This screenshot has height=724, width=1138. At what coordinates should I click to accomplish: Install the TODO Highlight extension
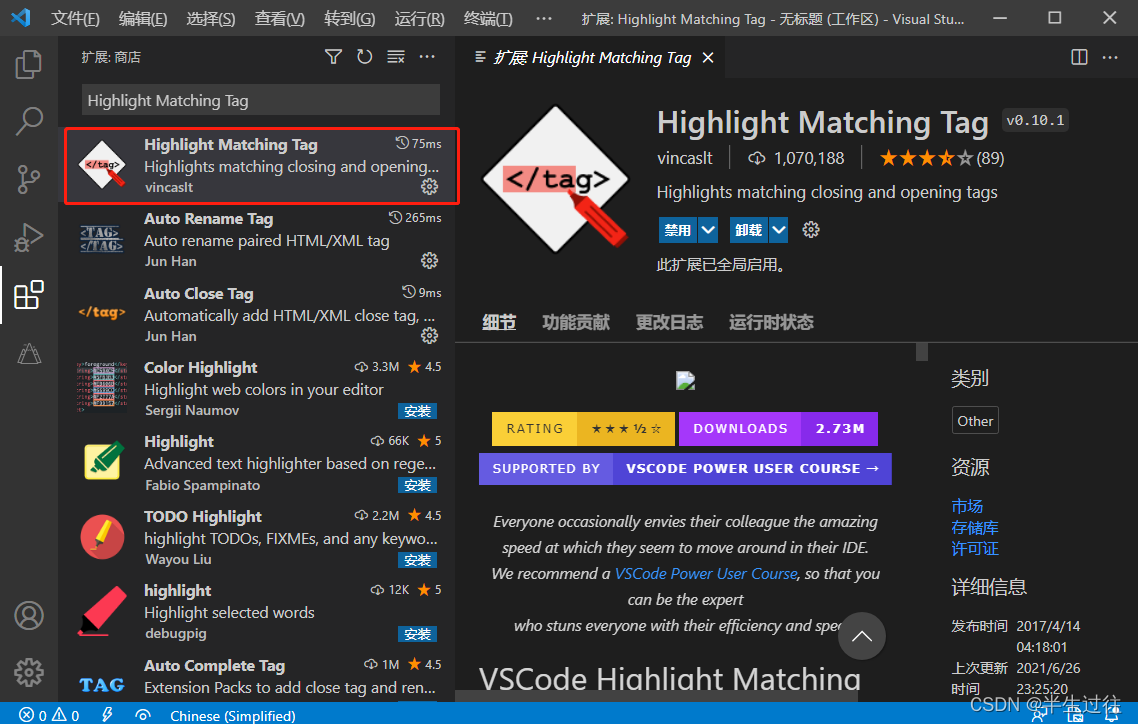[x=417, y=560]
